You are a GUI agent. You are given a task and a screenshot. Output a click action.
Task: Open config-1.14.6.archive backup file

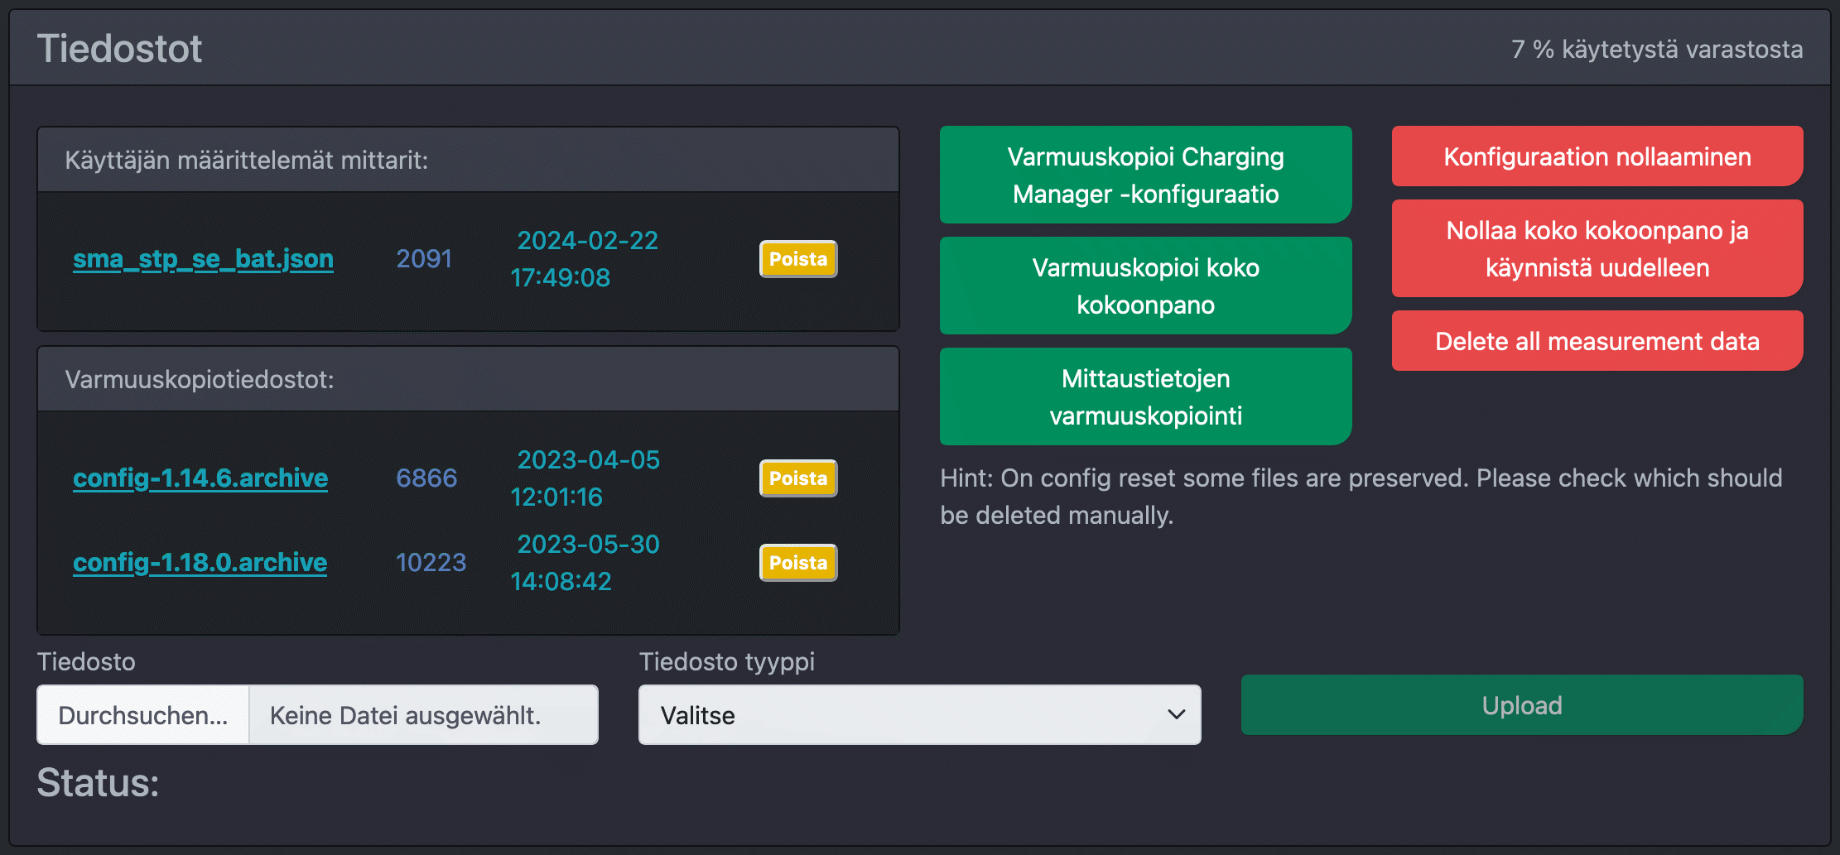pyautogui.click(x=200, y=478)
